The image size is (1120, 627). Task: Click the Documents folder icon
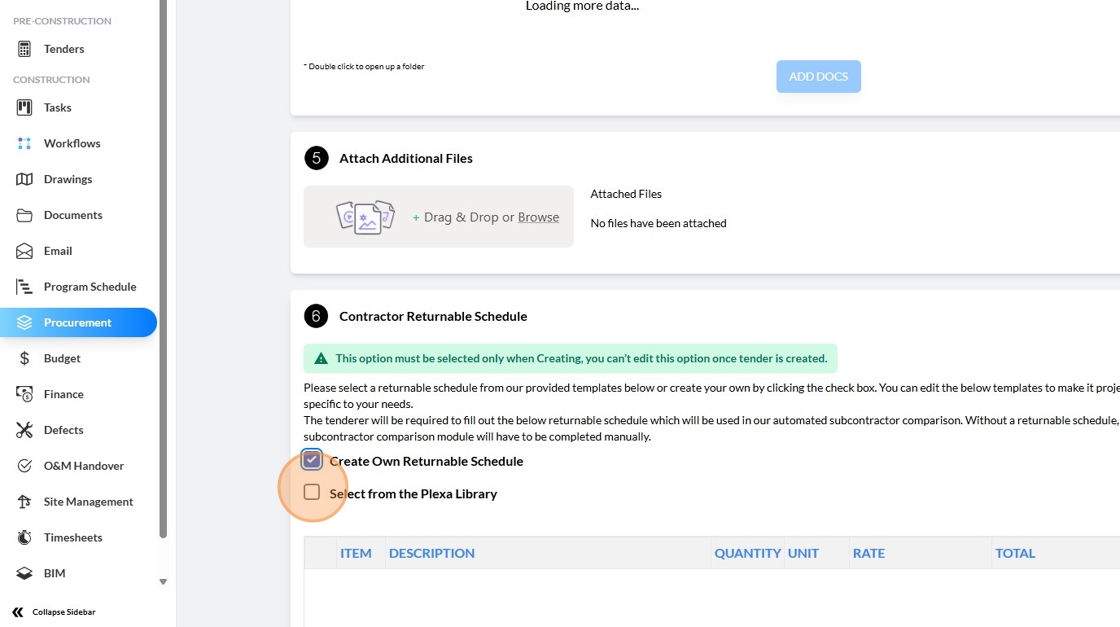click(25, 216)
